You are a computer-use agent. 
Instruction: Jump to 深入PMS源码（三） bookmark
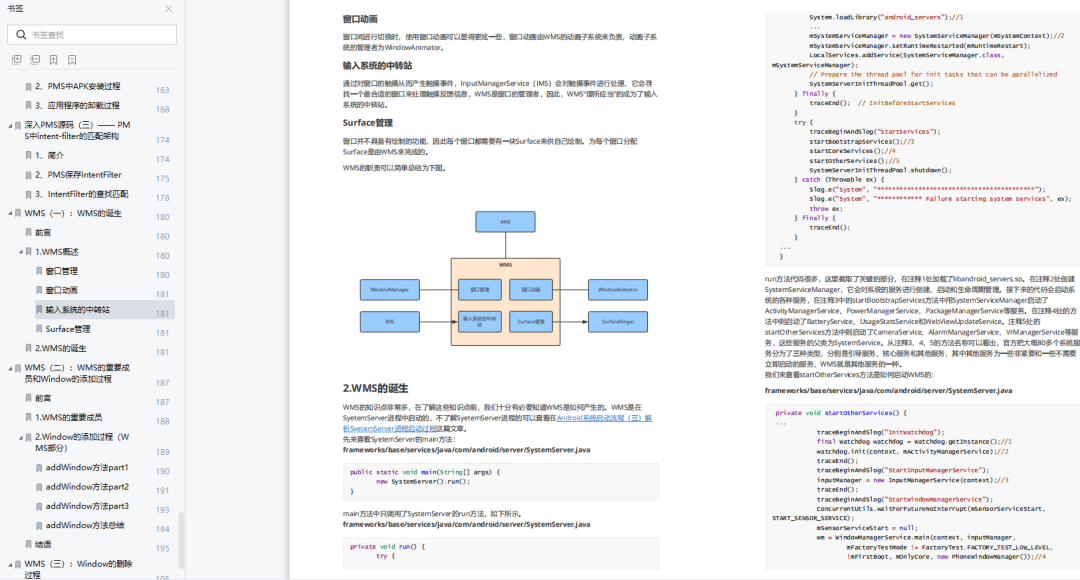(77, 131)
